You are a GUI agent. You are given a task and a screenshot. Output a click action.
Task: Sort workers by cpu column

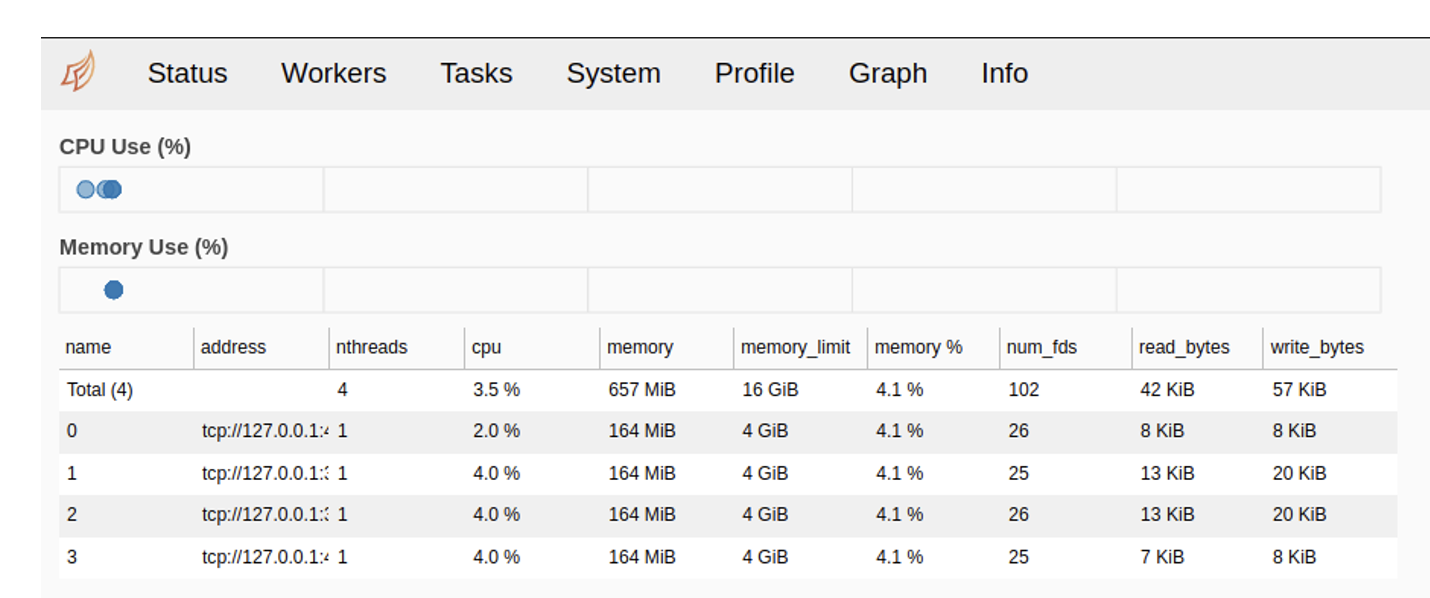(486, 347)
